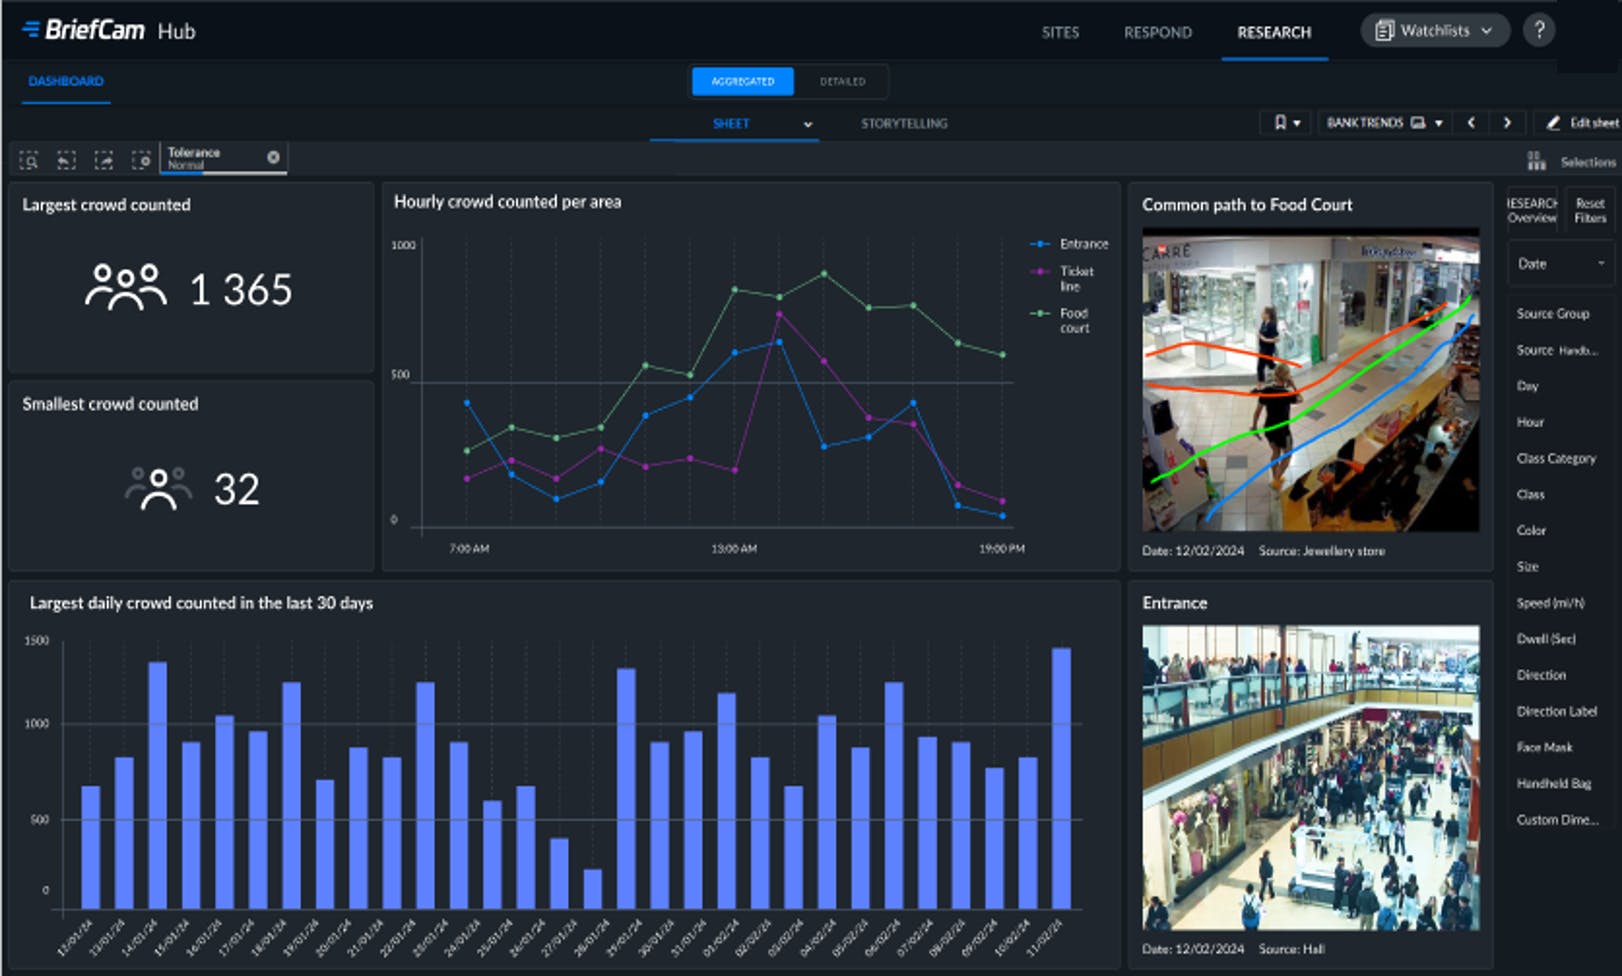
Task: Remove the Tolerance selection filter
Action: [x=273, y=157]
